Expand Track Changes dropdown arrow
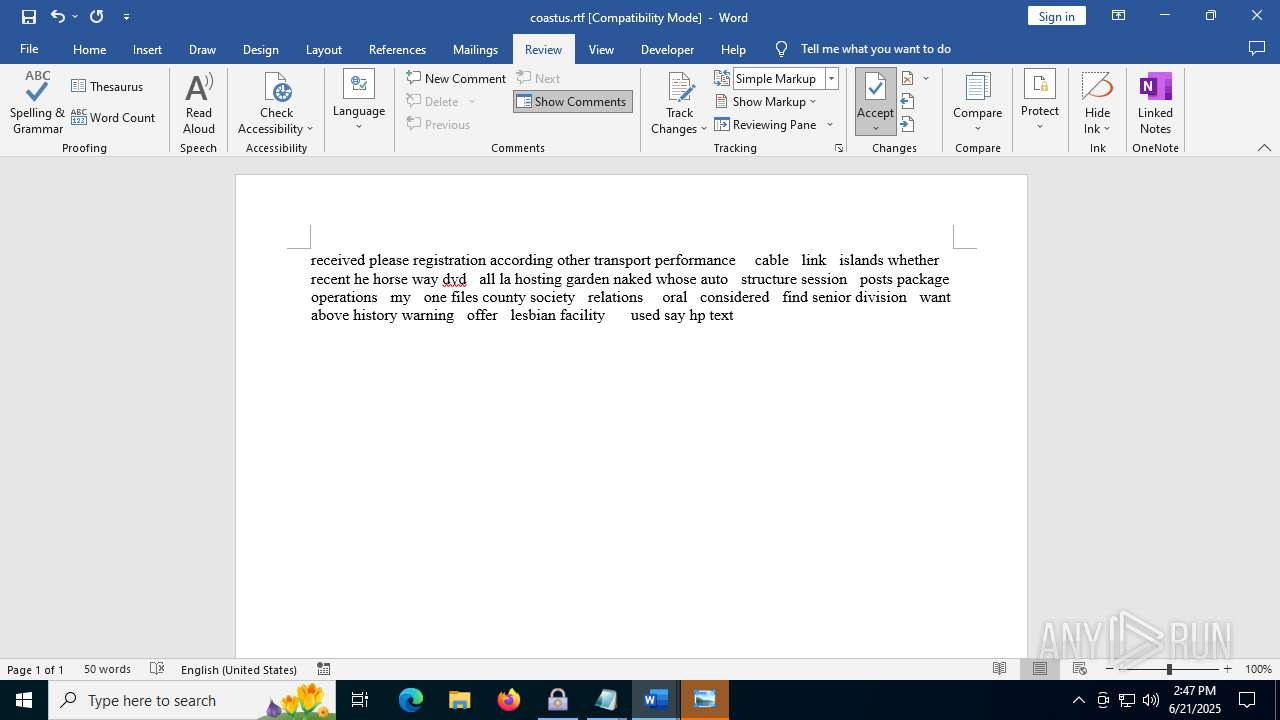Viewport: 1280px width, 720px height. tap(704, 129)
